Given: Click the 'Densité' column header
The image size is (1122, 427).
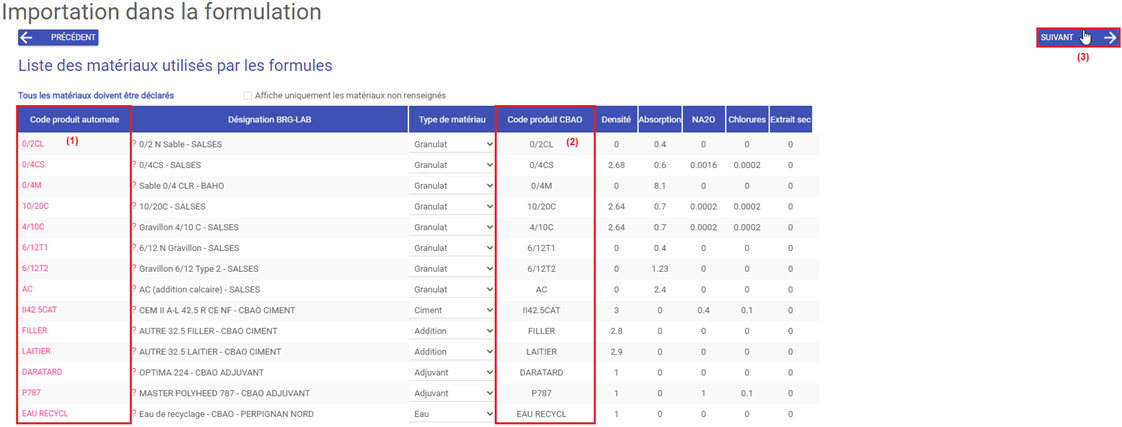Looking at the screenshot, I should pyautogui.click(x=616, y=119).
